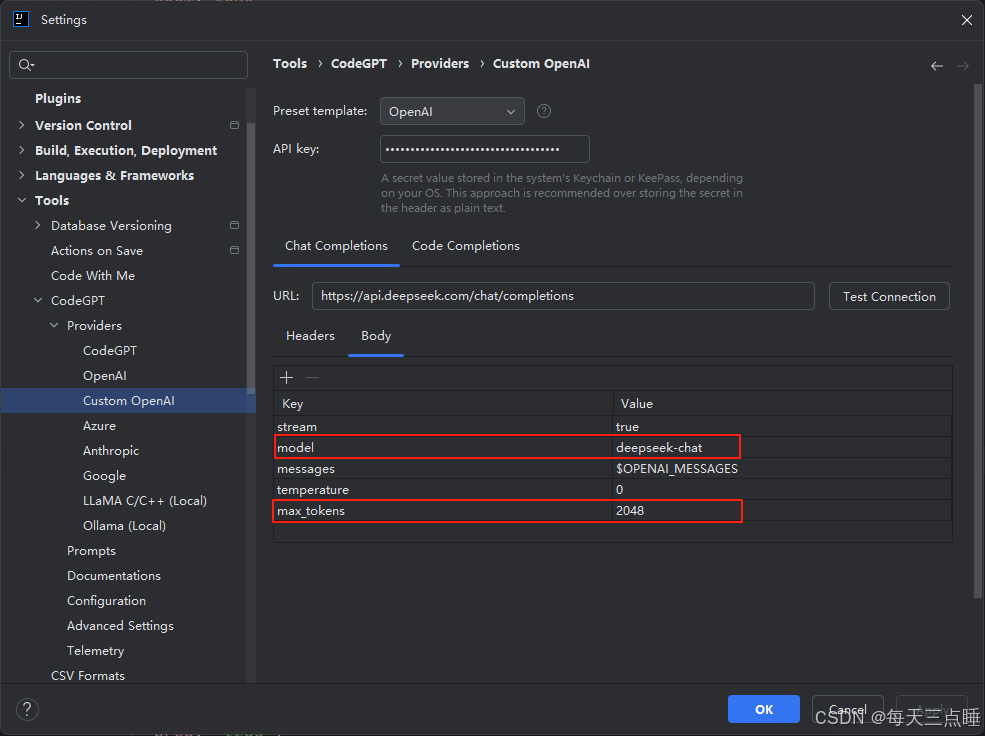Click the Value column header
Screen dimensions: 985x736
782,403
